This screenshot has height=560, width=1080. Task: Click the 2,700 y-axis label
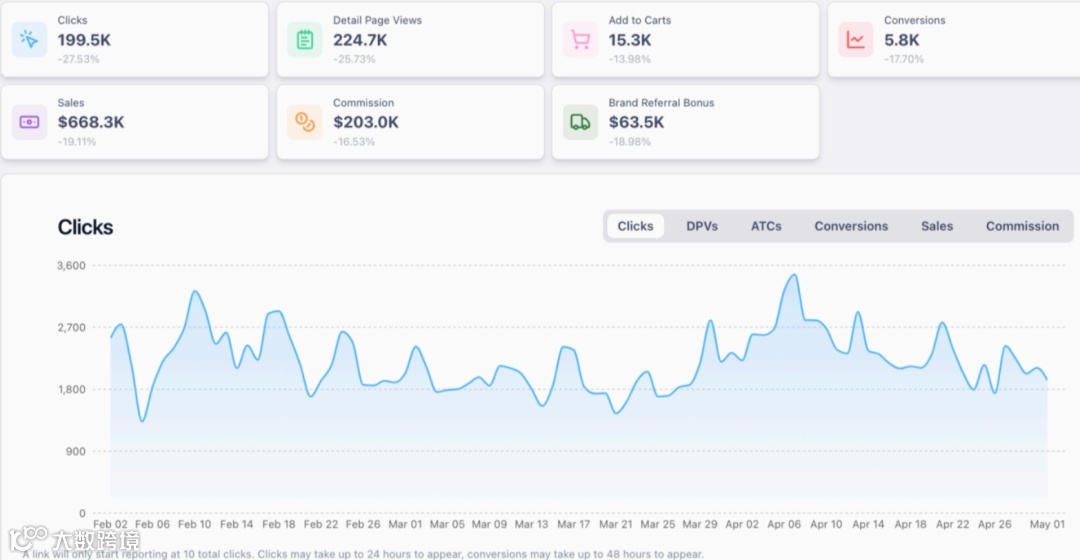point(72,327)
